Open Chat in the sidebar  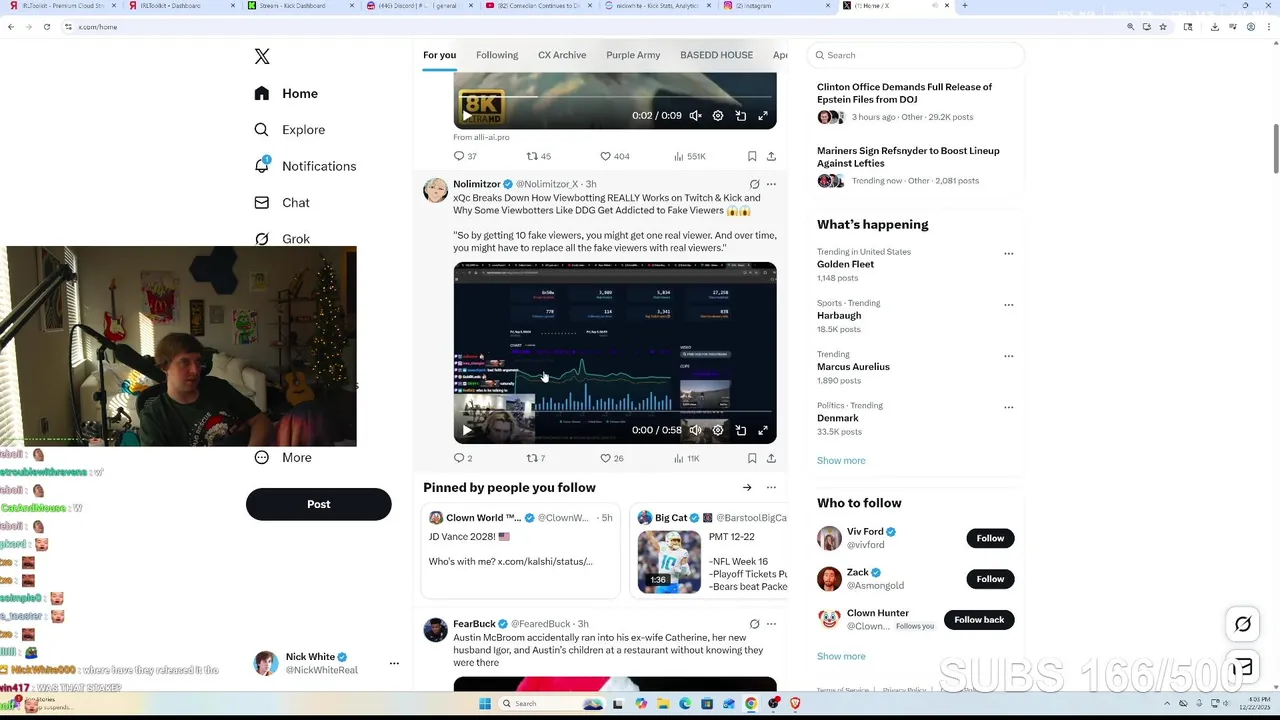pyautogui.click(x=282, y=202)
